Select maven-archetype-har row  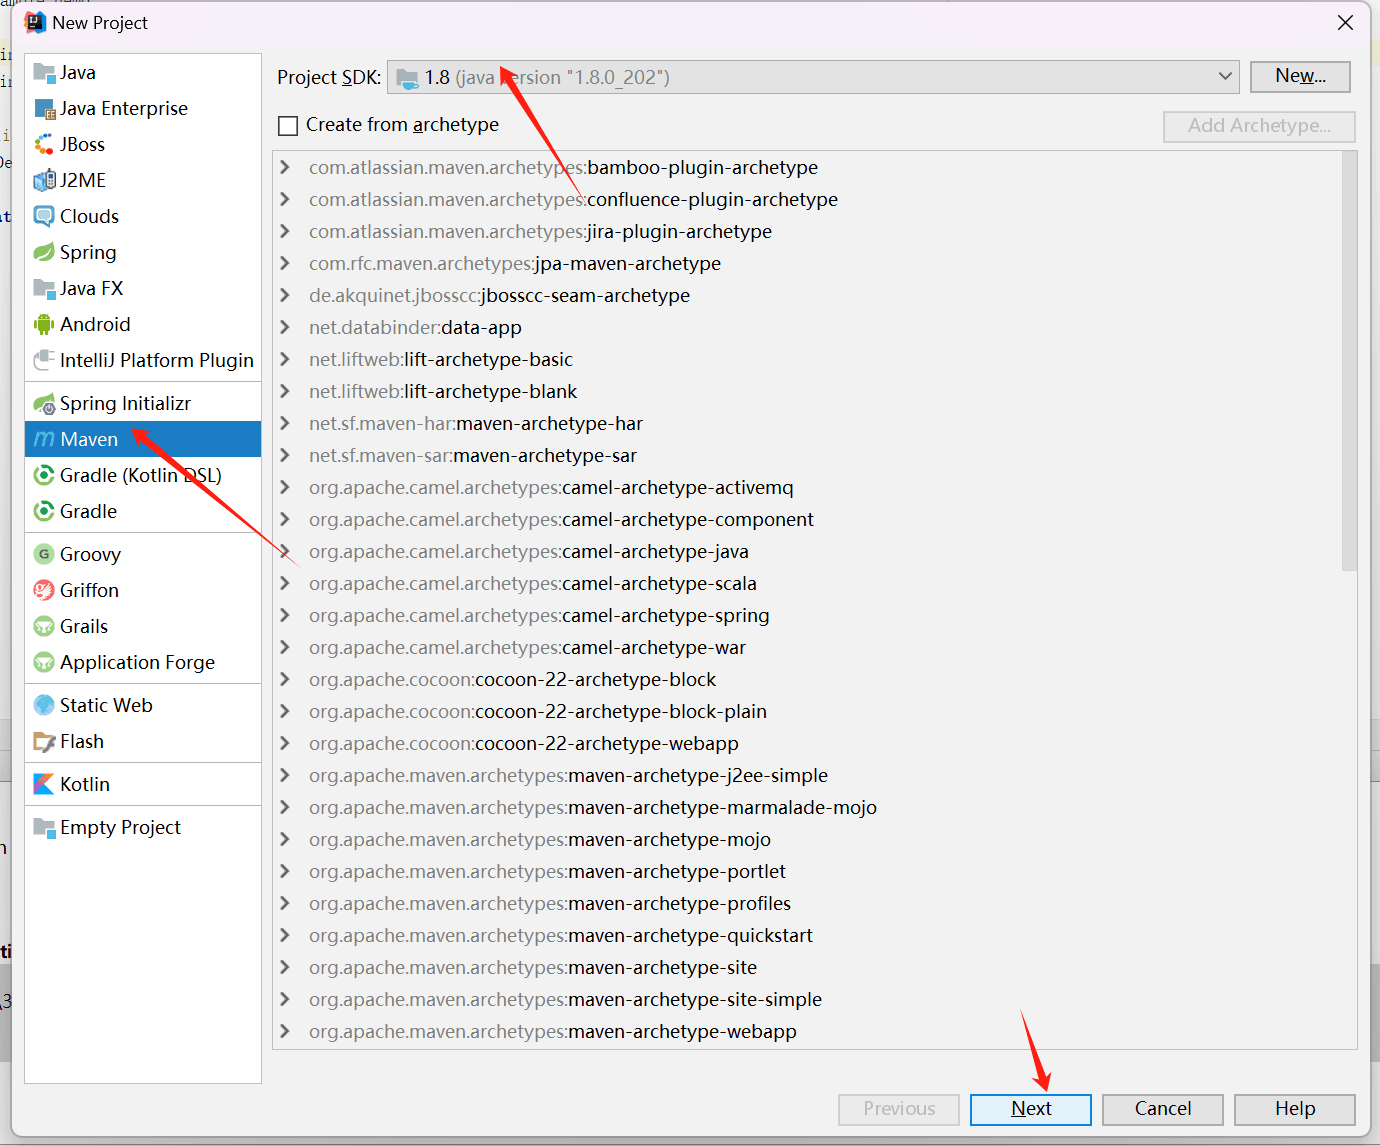(x=807, y=423)
